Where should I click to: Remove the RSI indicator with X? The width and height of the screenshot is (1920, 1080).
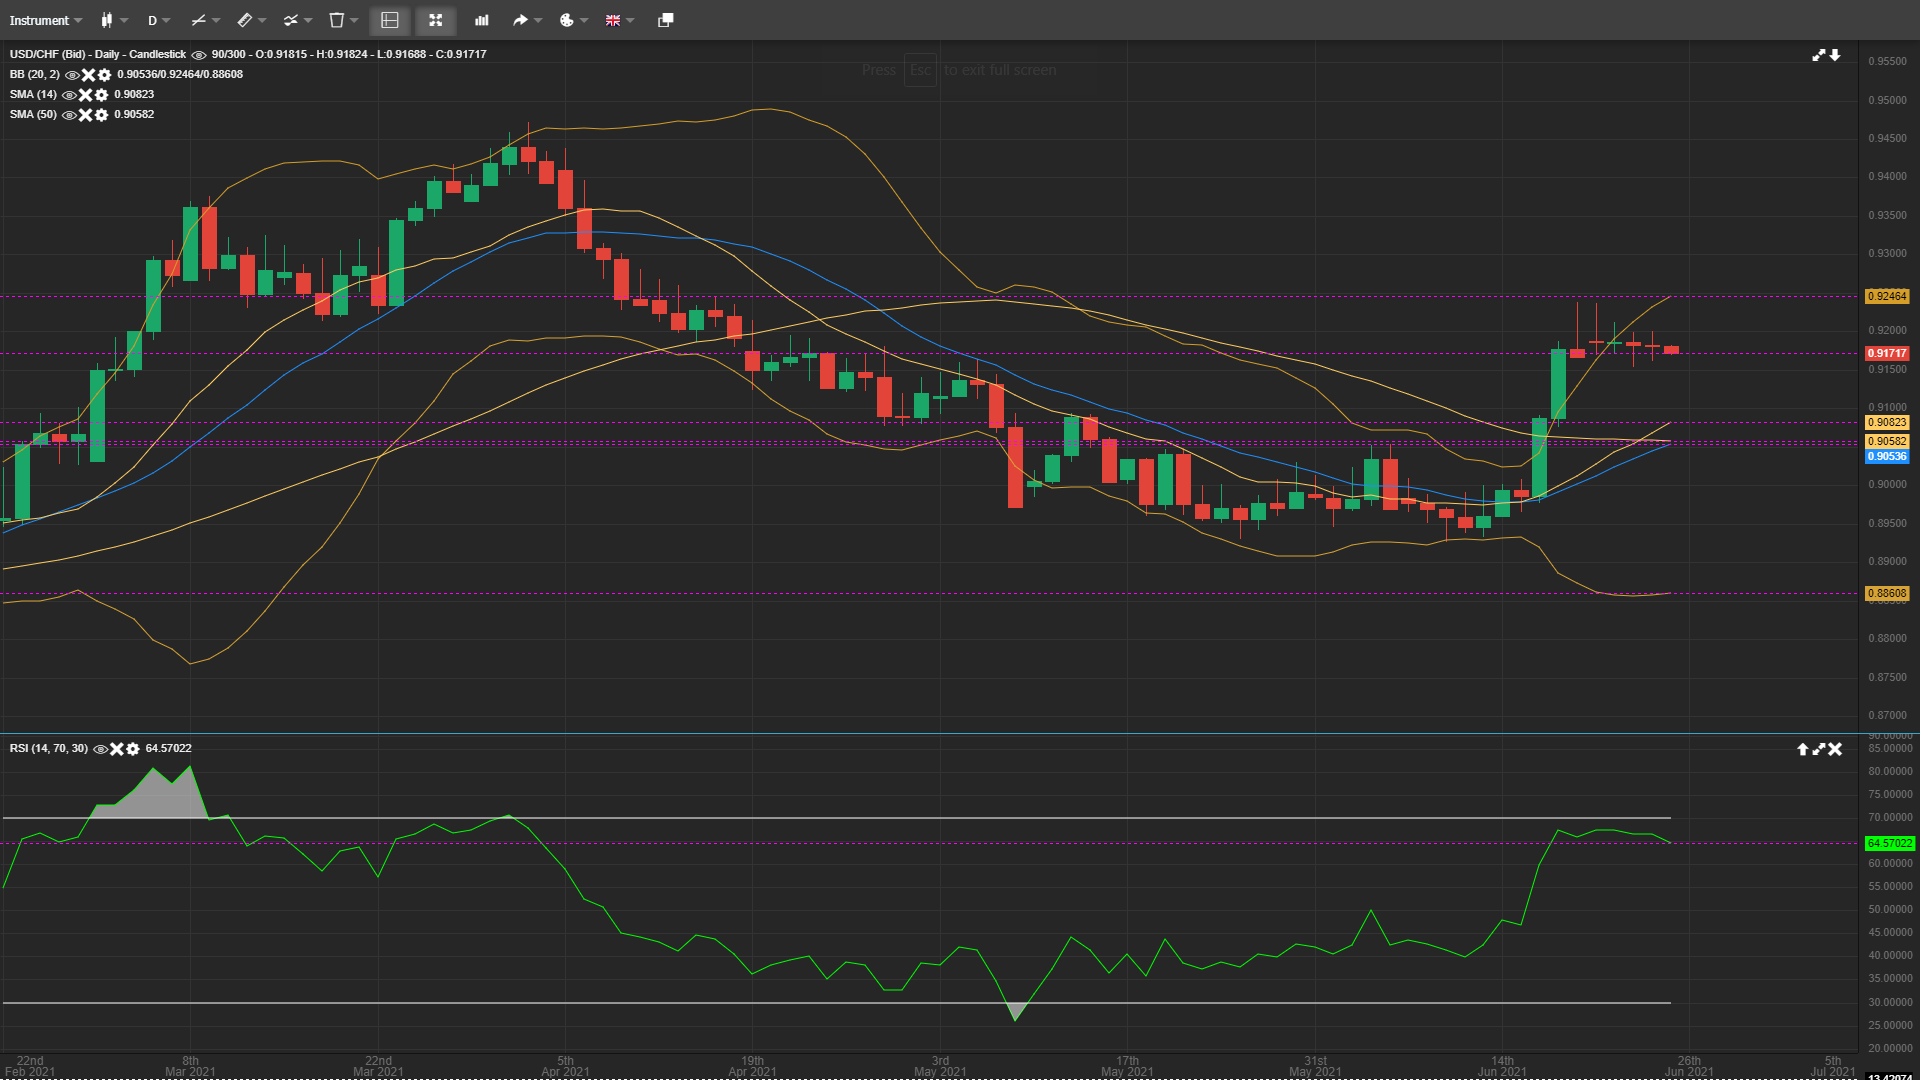[x=116, y=749]
